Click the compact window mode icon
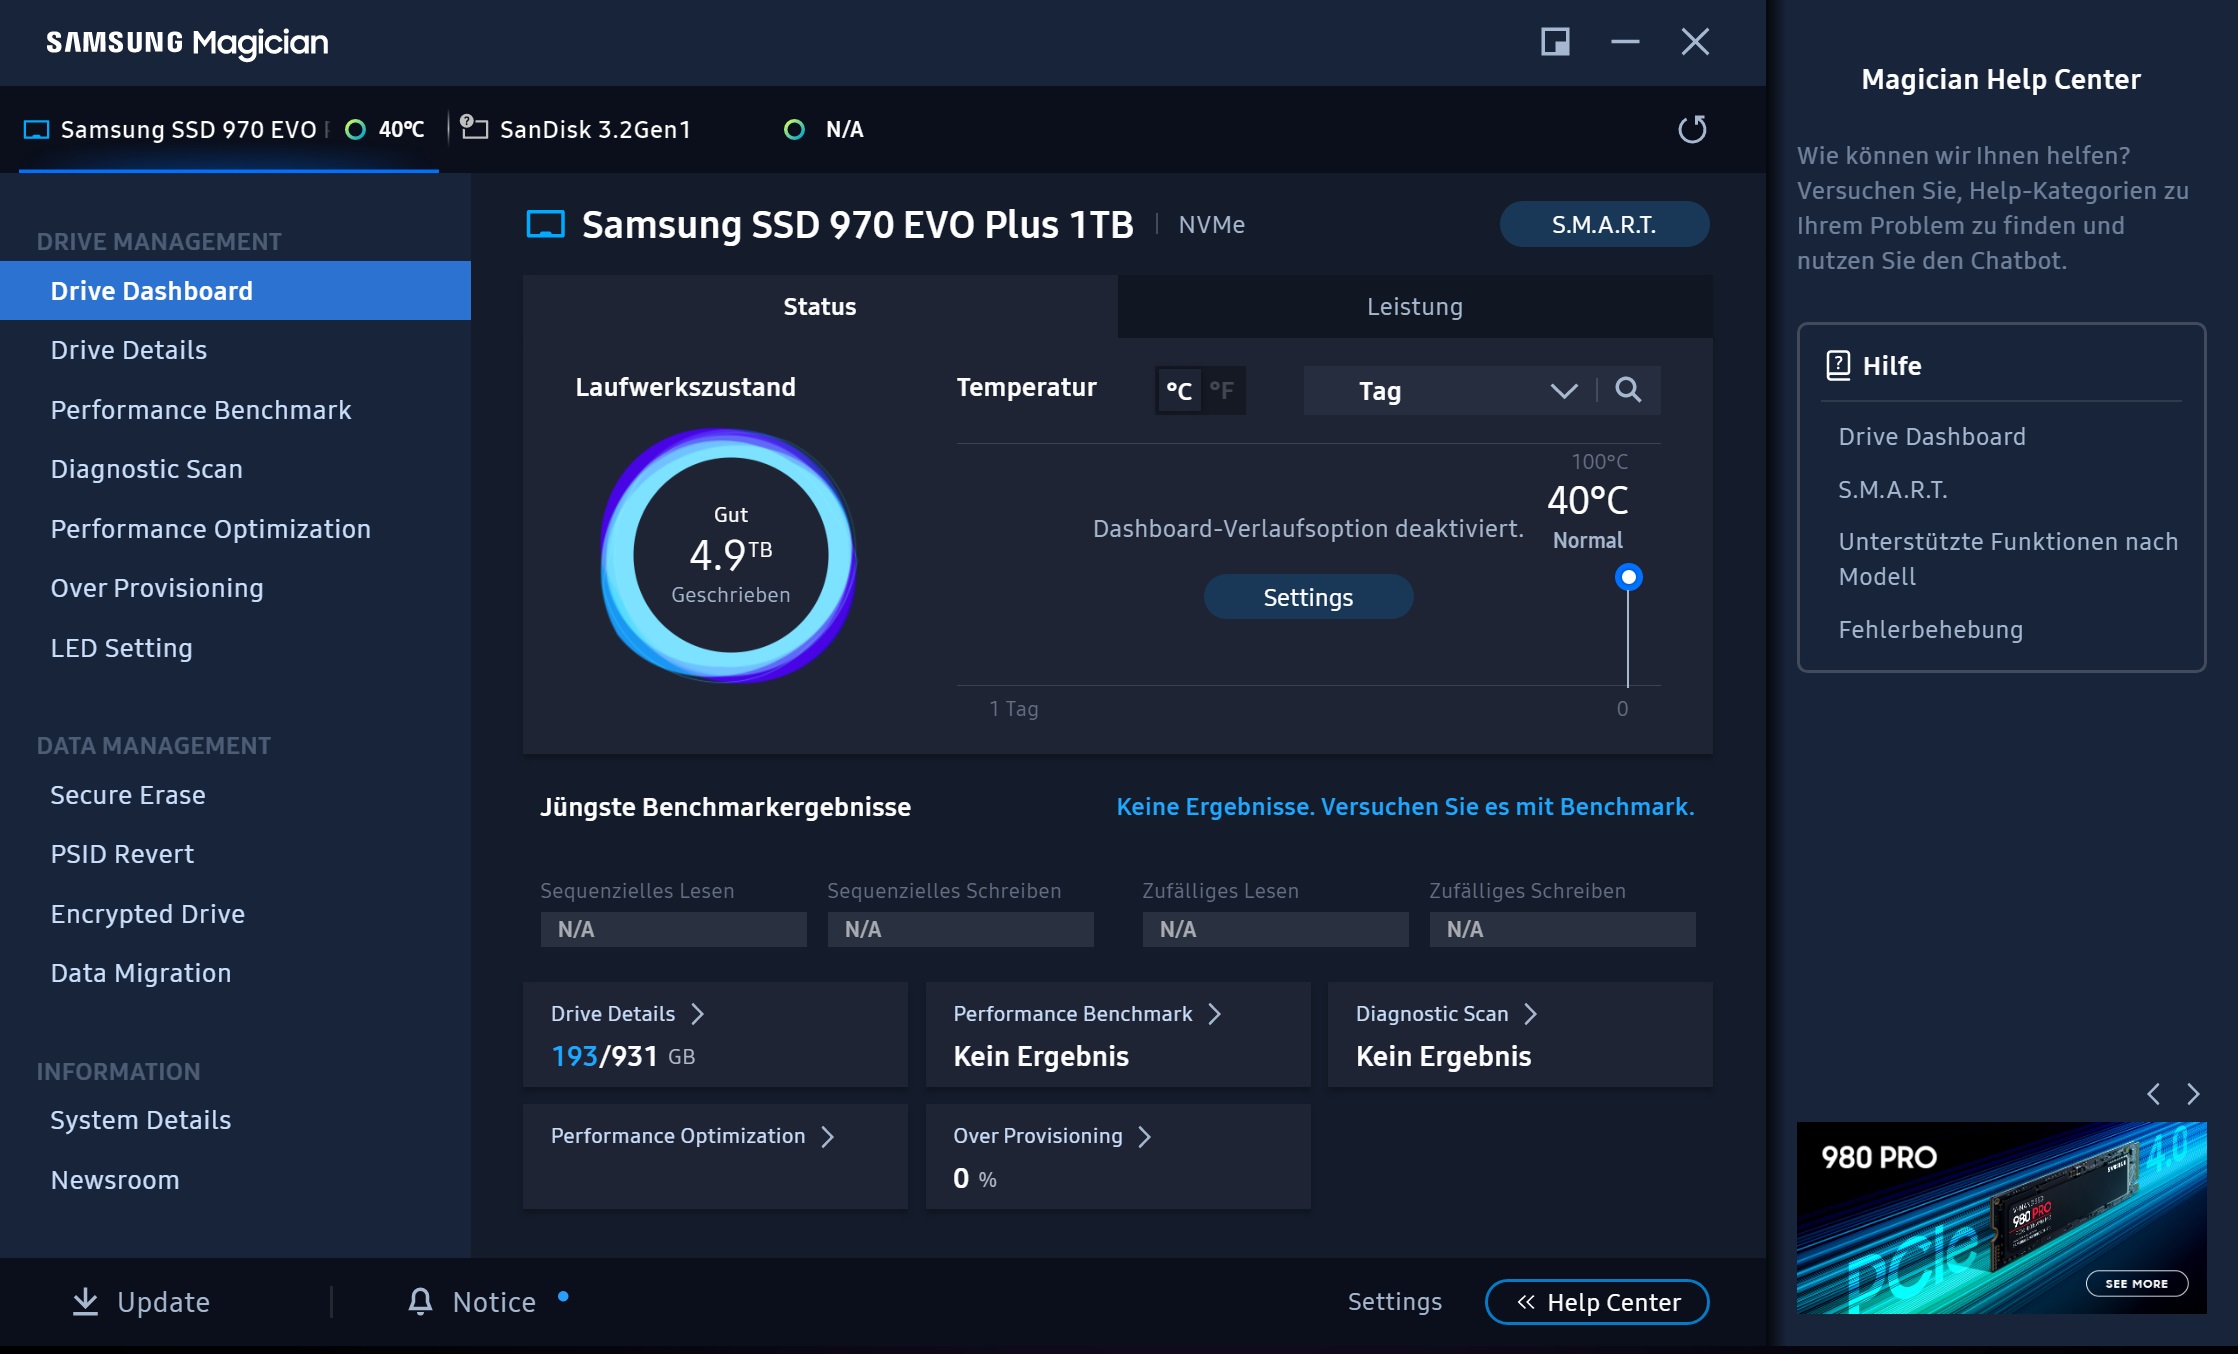The width and height of the screenshot is (2238, 1354). [x=1555, y=42]
